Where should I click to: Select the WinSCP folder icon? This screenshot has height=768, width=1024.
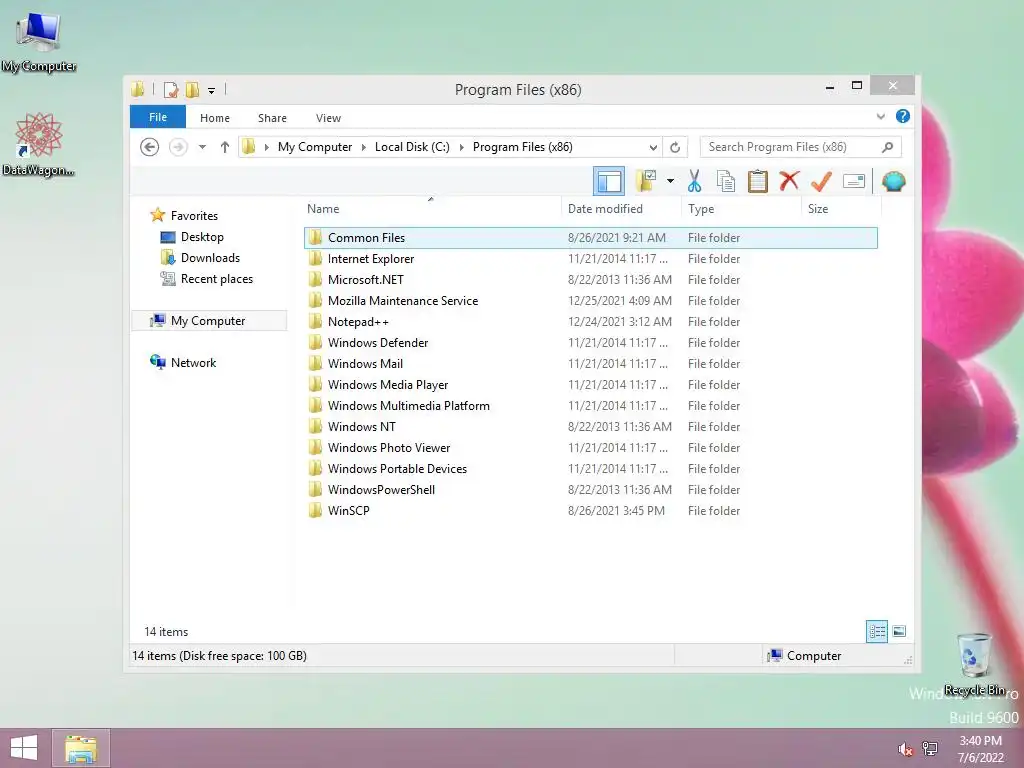coord(315,511)
